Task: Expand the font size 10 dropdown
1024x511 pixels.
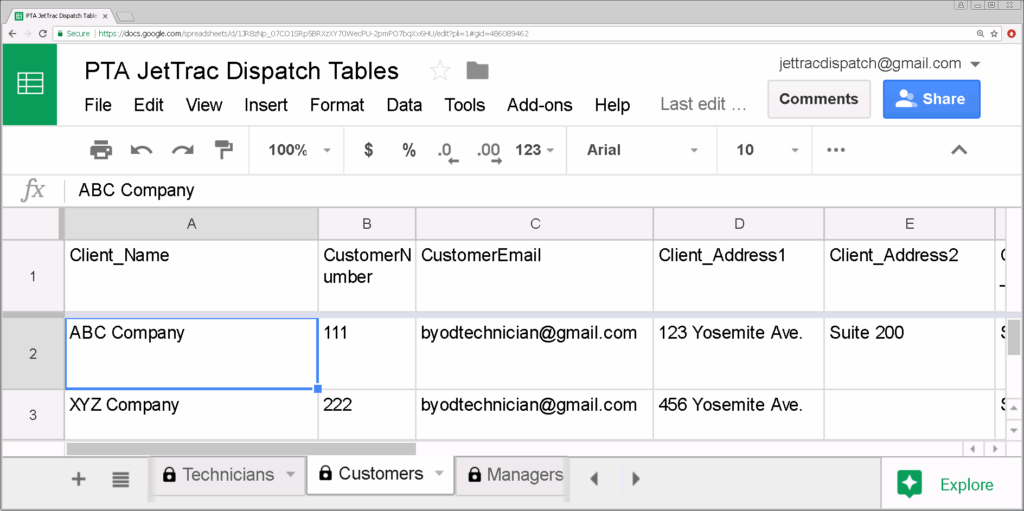Action: pyautogui.click(x=767, y=150)
